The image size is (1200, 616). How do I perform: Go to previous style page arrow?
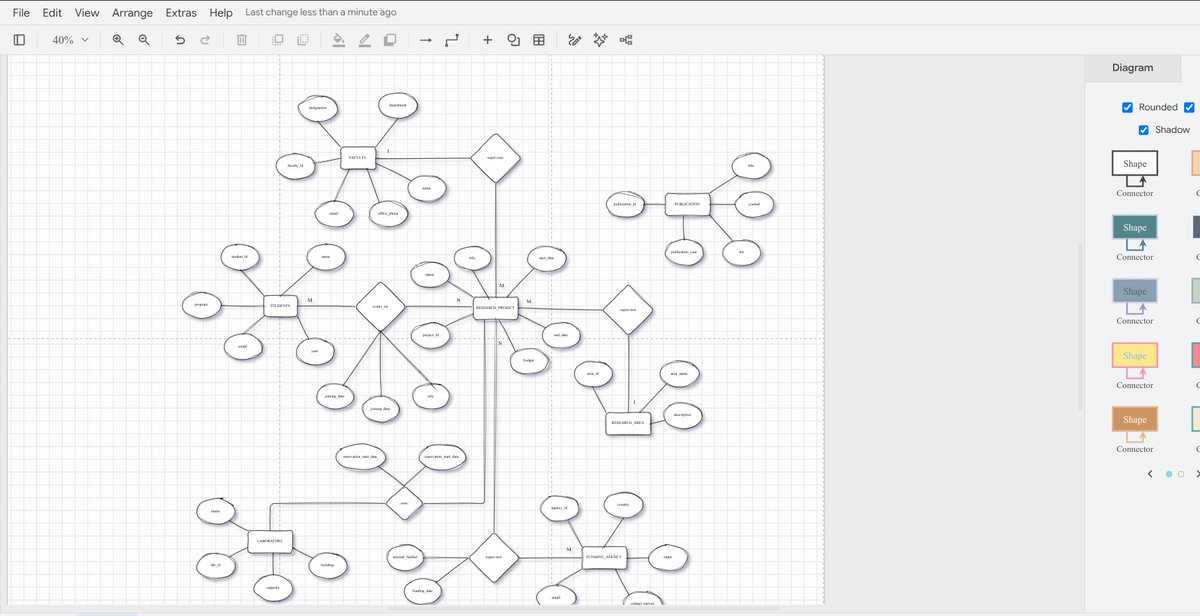click(x=1150, y=474)
